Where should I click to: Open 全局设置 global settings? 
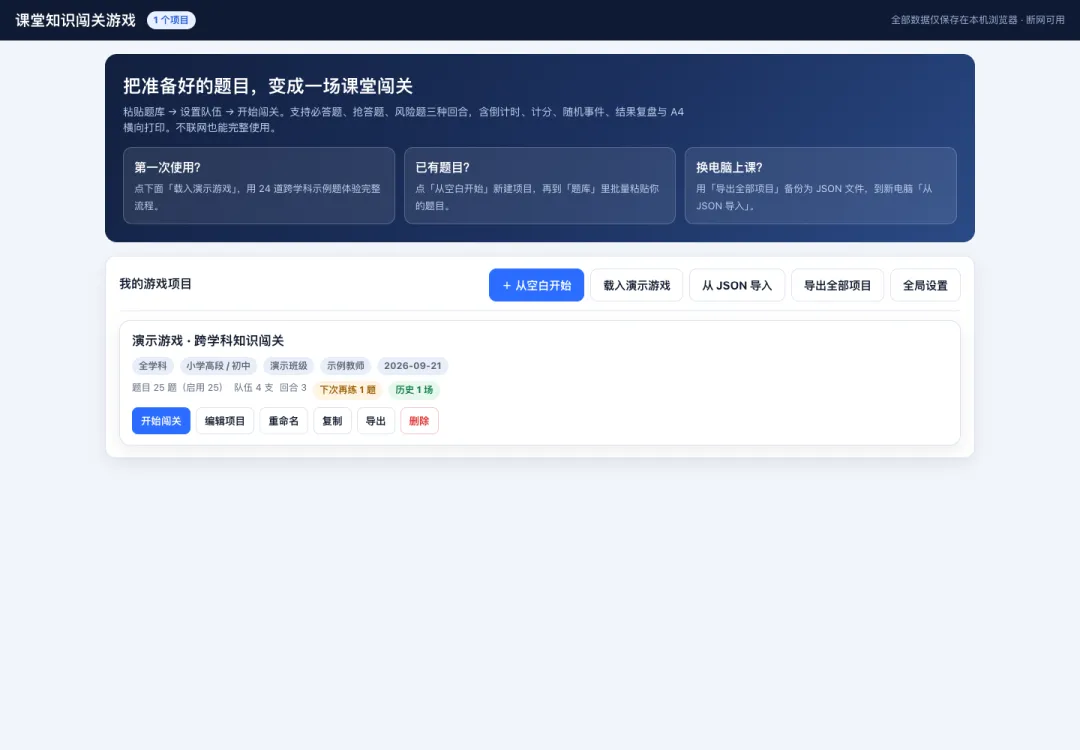pyautogui.click(x=925, y=285)
